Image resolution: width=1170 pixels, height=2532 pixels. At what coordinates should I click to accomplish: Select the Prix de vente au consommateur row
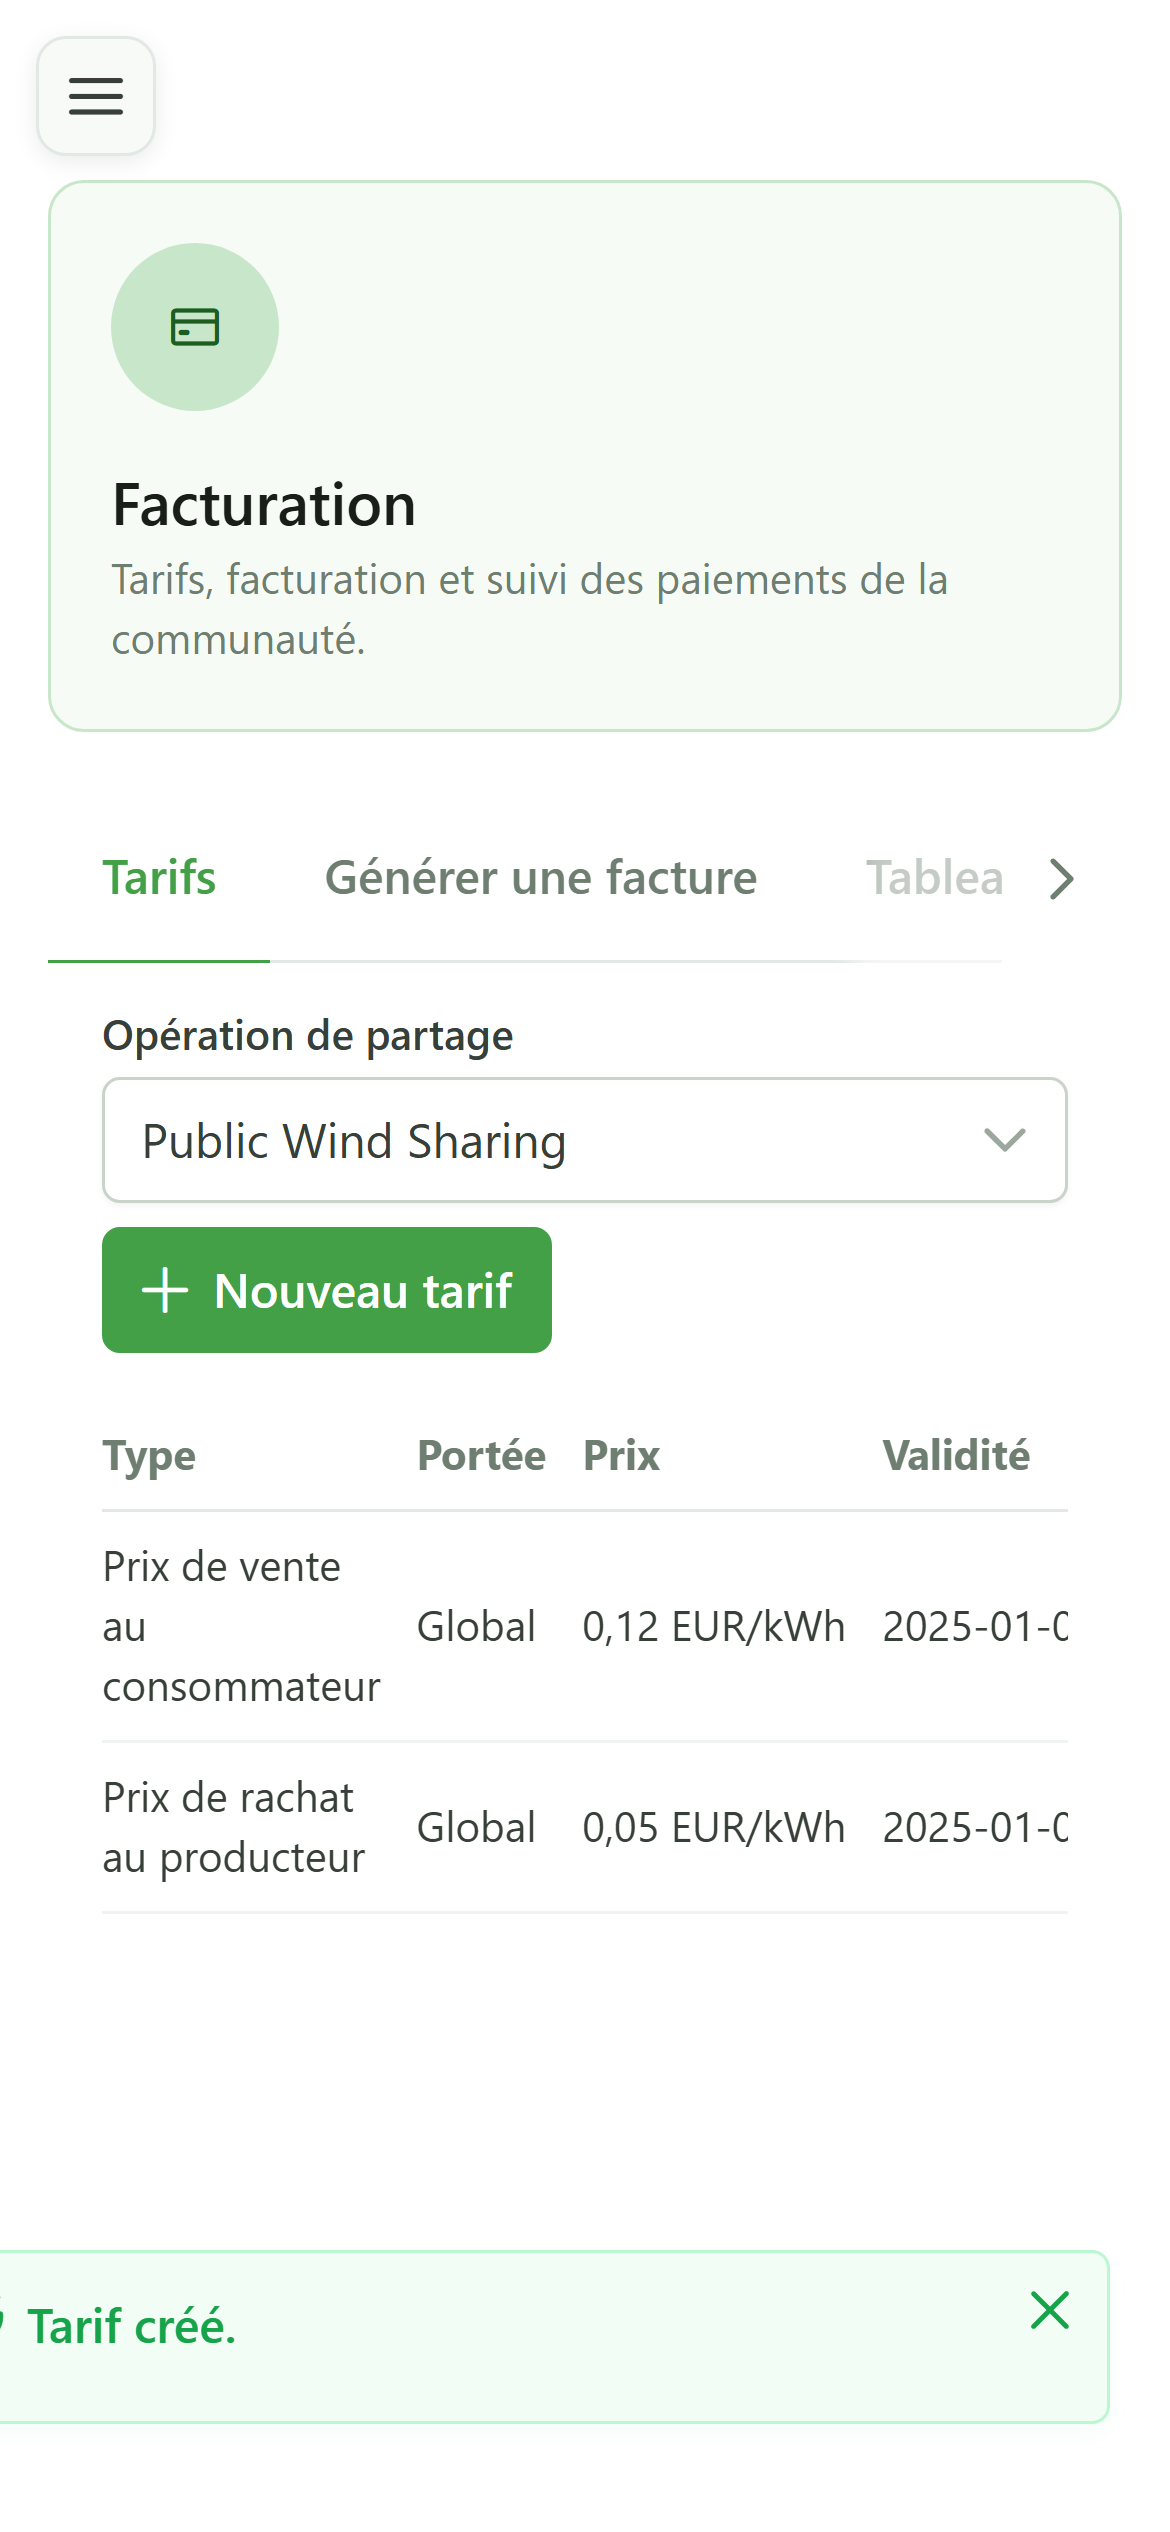[585, 1627]
